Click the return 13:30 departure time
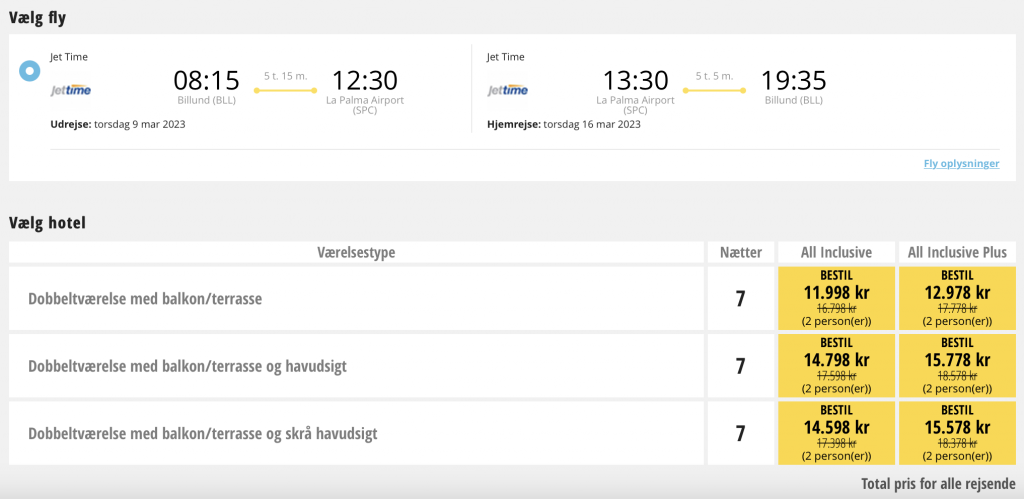1024x499 pixels. [x=635, y=80]
